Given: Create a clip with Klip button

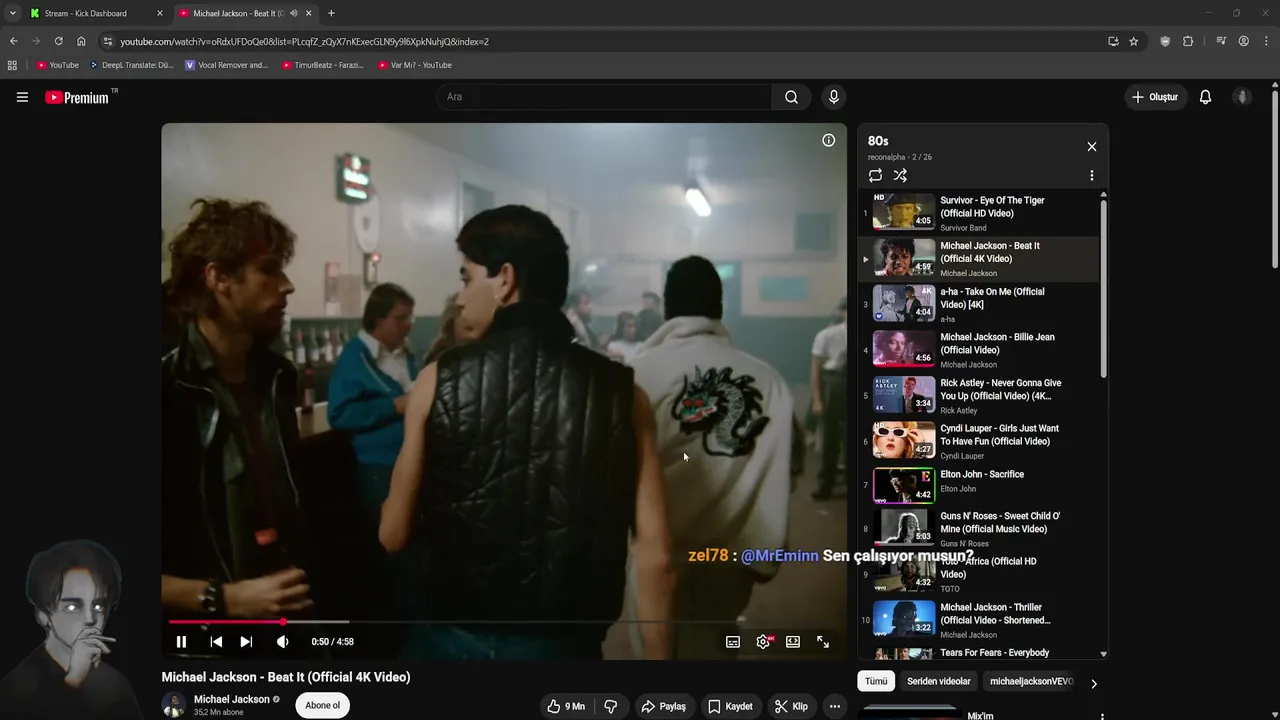Looking at the screenshot, I should [x=791, y=706].
